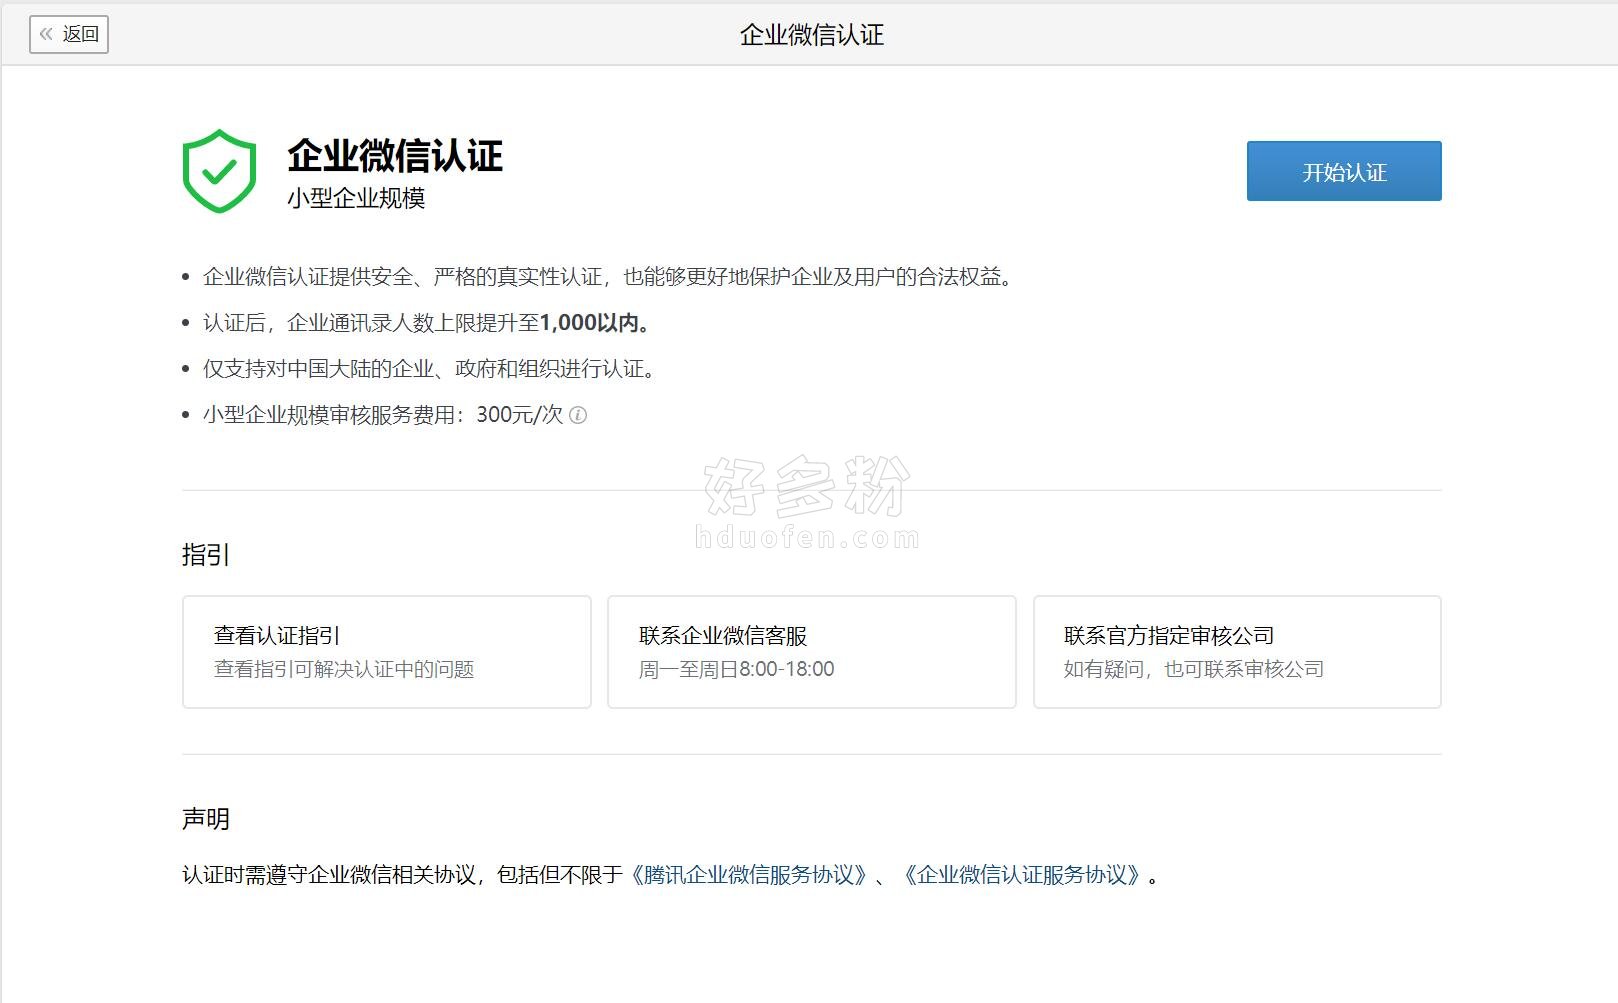The height and width of the screenshot is (1003, 1618).
Task: Open the 联系企业微信客服 card
Action: click(812, 652)
